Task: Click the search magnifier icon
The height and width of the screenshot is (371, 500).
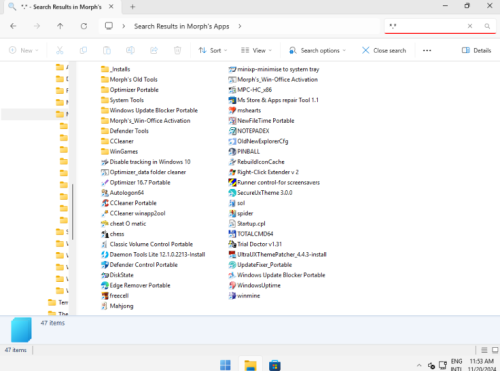Action: (487, 26)
